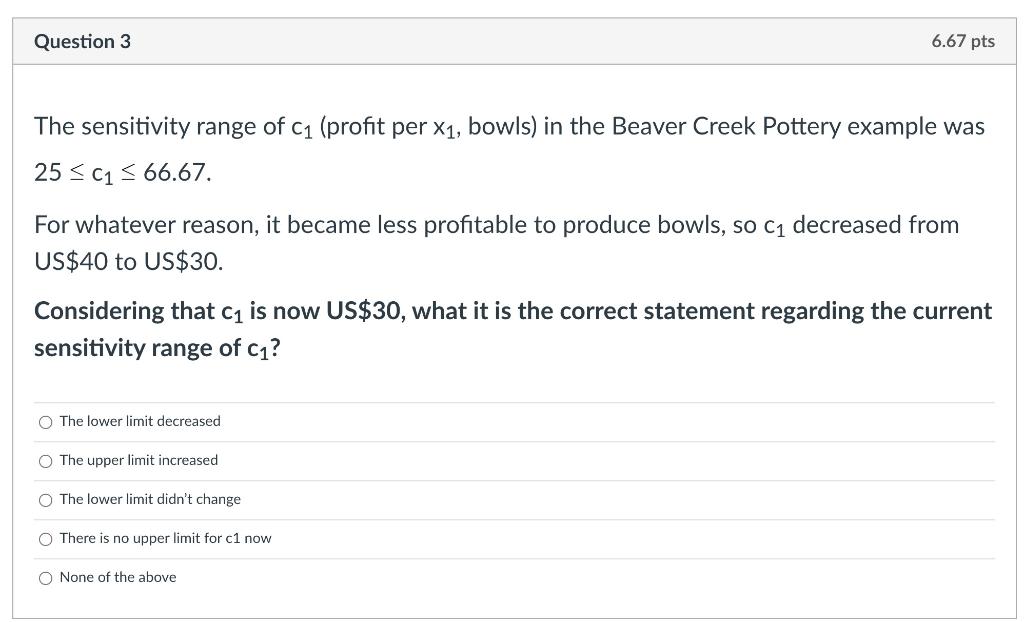Click the 'The lower limit decreased' answer text
Viewport: 1024px width, 622px height.
point(139,422)
